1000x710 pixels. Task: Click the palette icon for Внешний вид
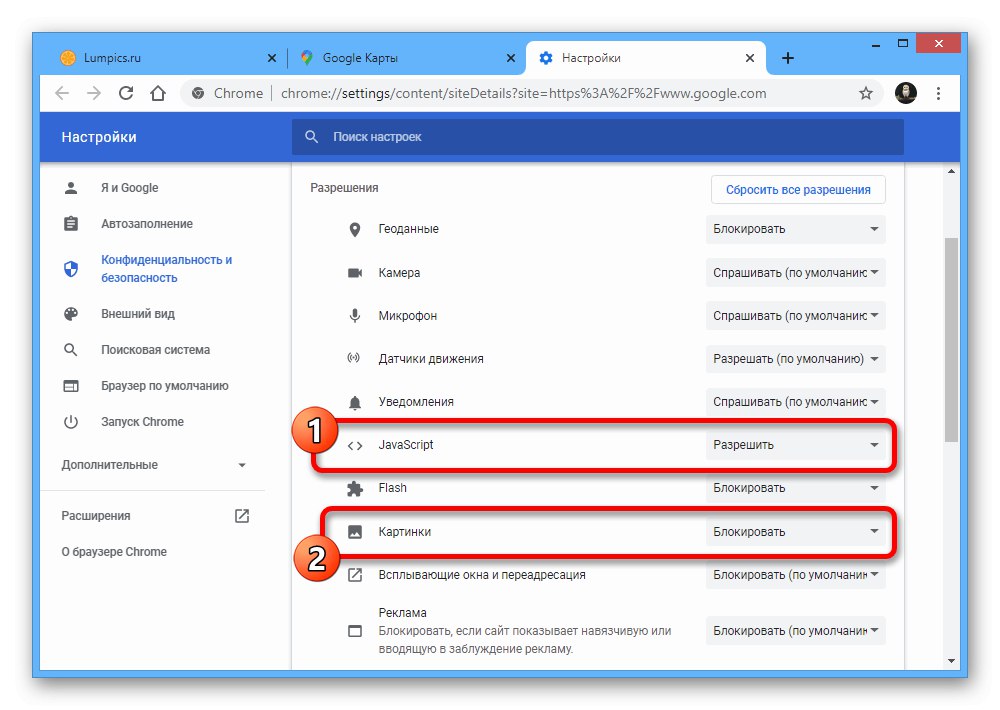[x=71, y=314]
